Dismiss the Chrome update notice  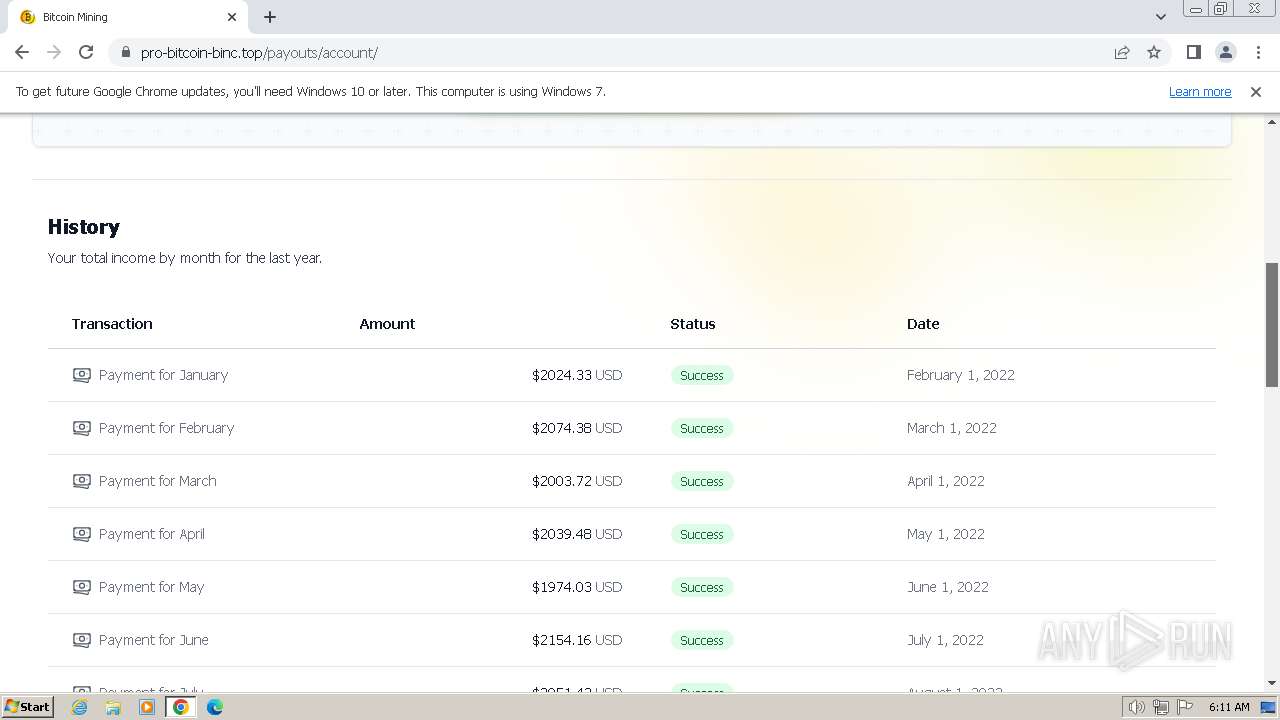pos(1256,92)
